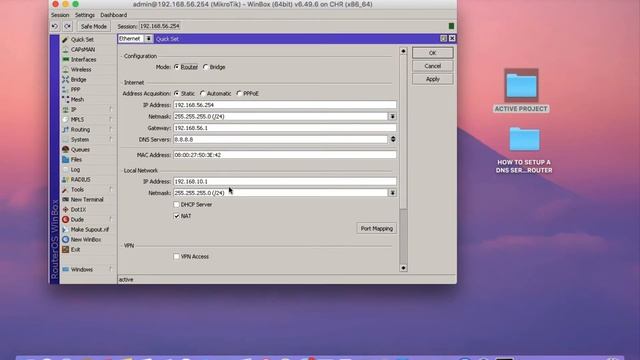Open PPP in sidebar
Viewport: 640px width, 360px height.
(75, 89)
